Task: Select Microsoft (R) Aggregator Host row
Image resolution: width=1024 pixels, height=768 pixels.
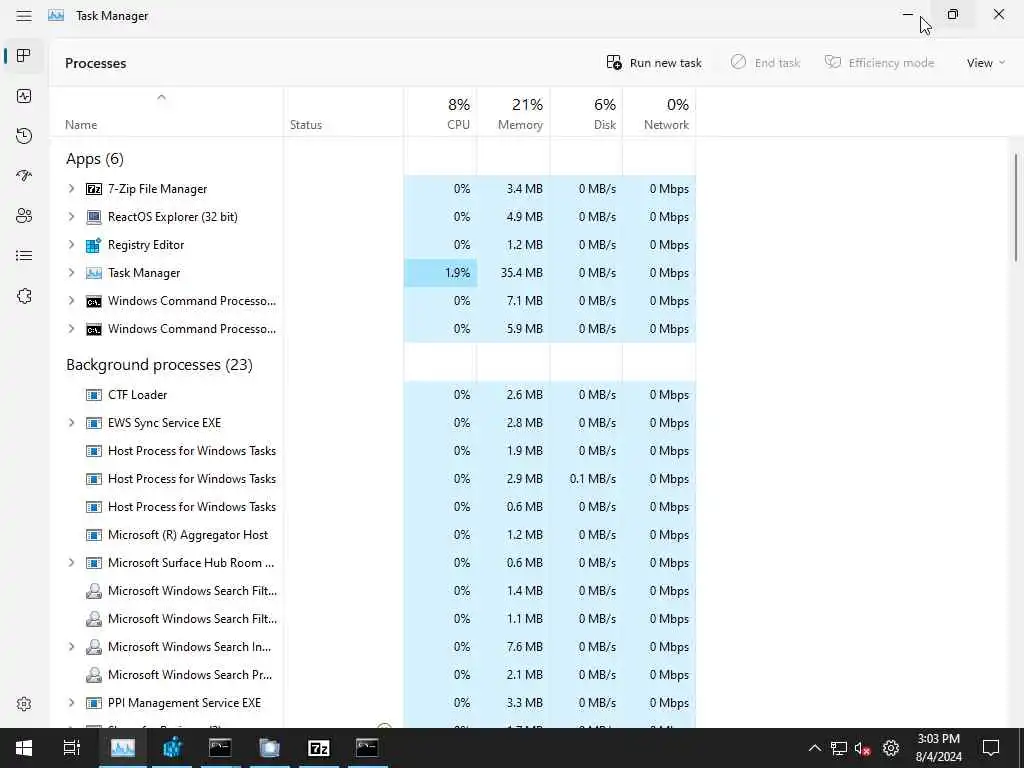Action: [x=373, y=535]
